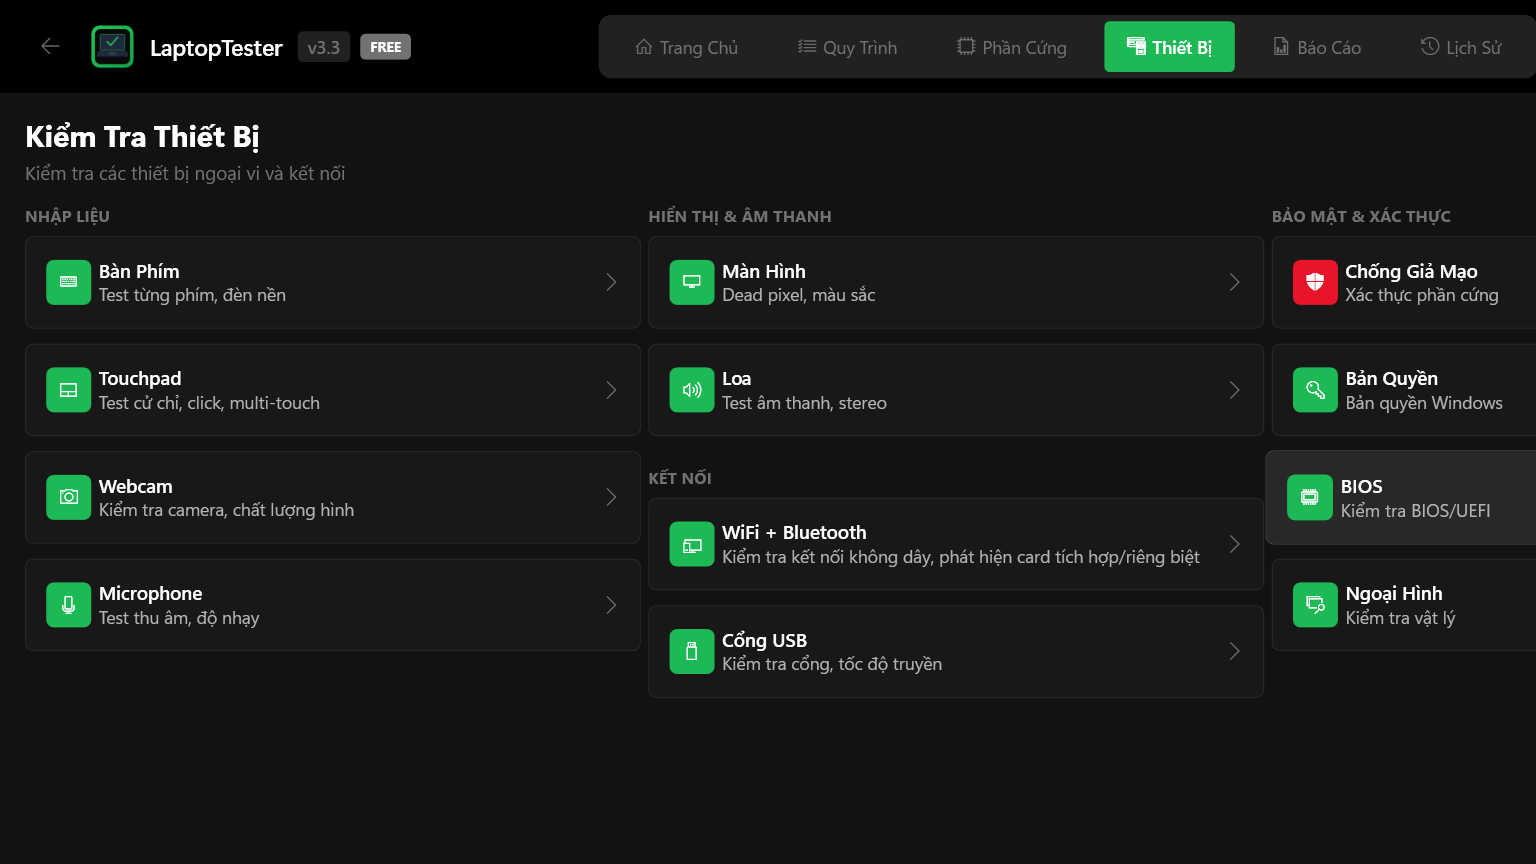Click the back arrow button
Screen dimensions: 1536x864
[x=50, y=46]
